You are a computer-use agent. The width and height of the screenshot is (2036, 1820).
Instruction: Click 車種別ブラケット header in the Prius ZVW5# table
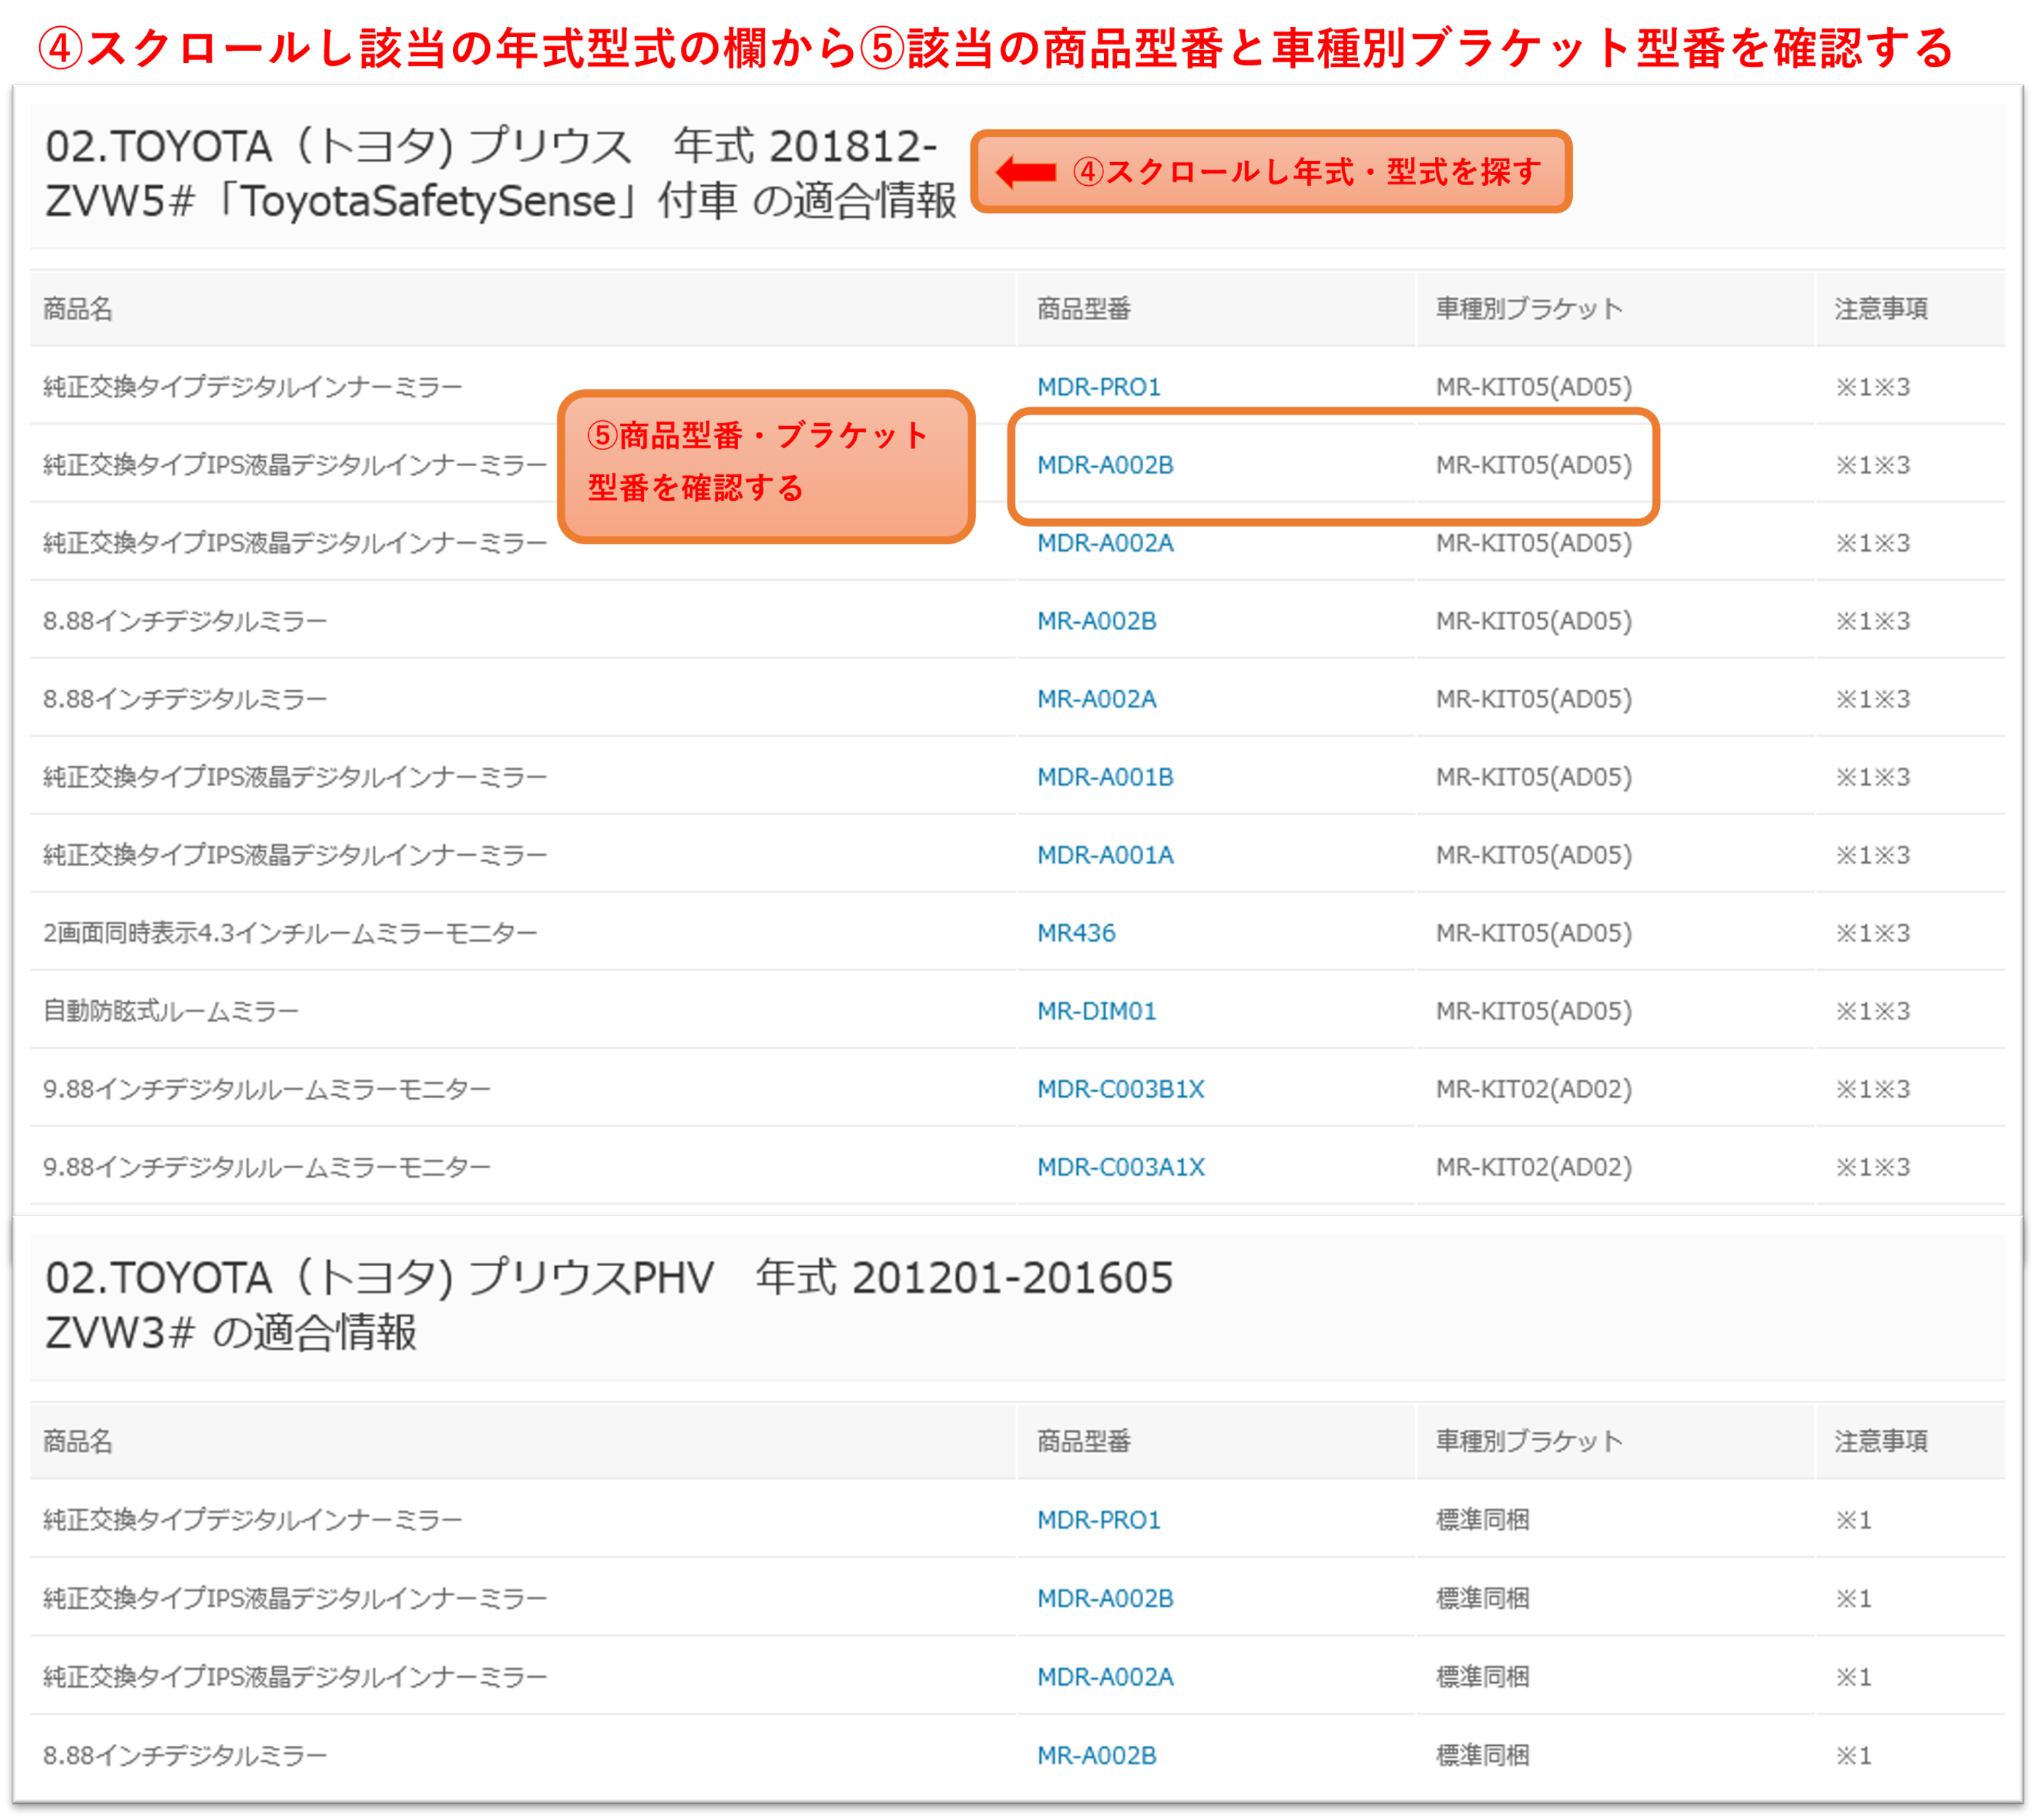point(1529,309)
